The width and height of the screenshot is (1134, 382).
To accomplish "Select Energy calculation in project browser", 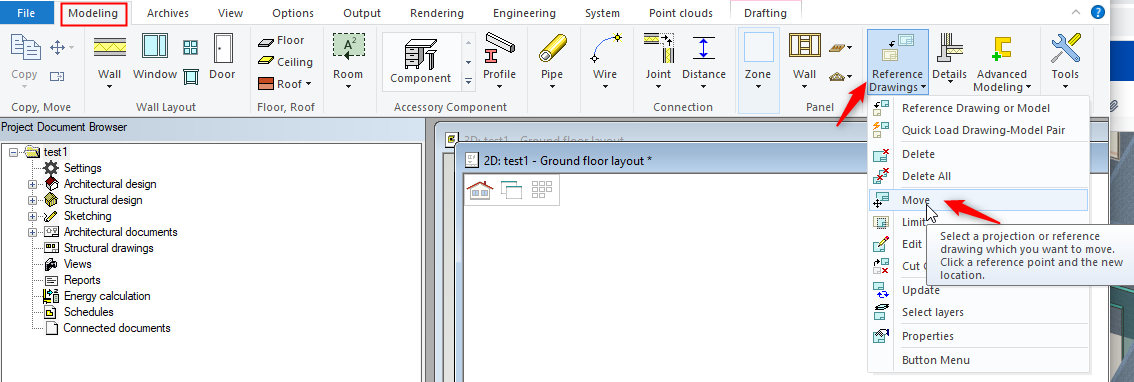I will pos(107,296).
